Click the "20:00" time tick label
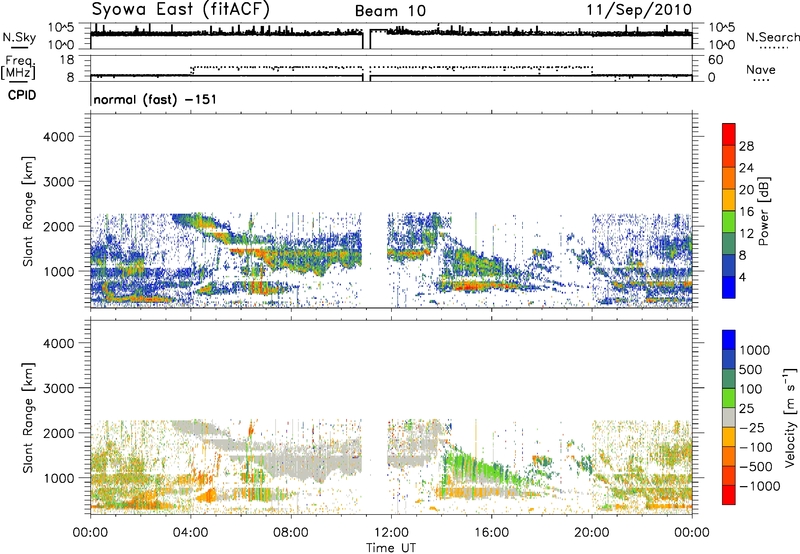This screenshot has width=800, height=554. click(x=591, y=533)
